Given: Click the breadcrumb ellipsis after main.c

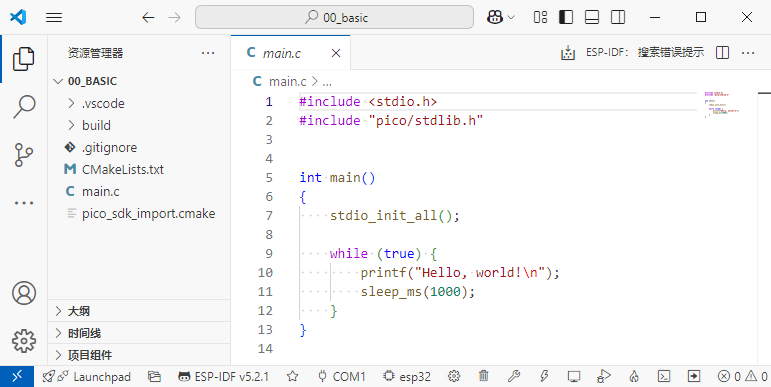Looking at the screenshot, I should pos(326,82).
